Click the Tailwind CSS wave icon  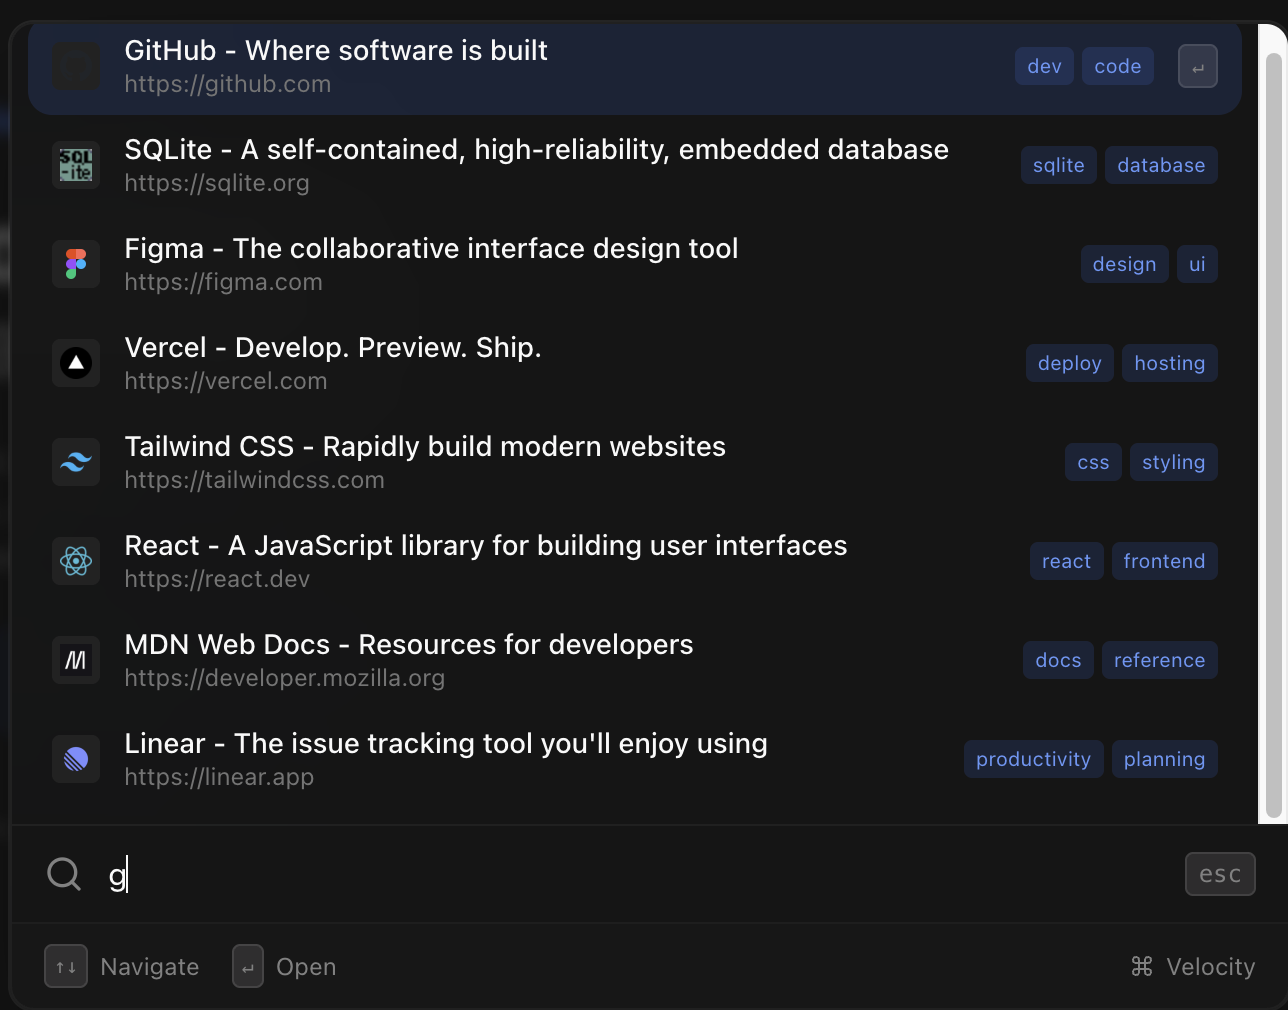(x=76, y=462)
